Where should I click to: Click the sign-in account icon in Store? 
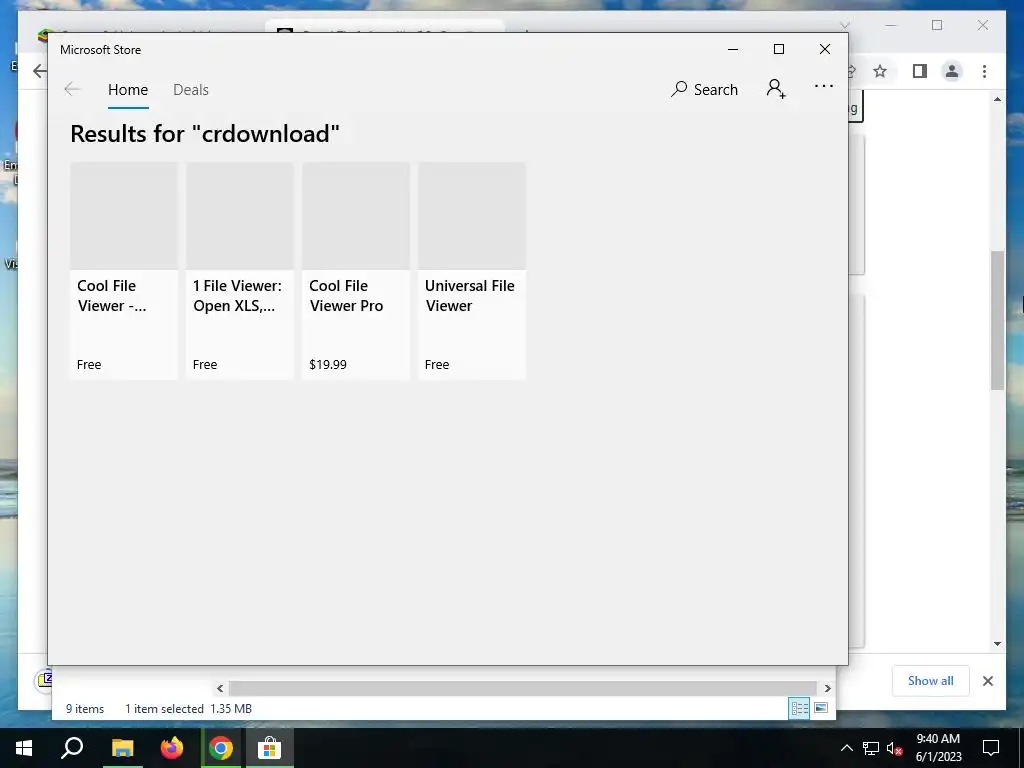pyautogui.click(x=776, y=89)
